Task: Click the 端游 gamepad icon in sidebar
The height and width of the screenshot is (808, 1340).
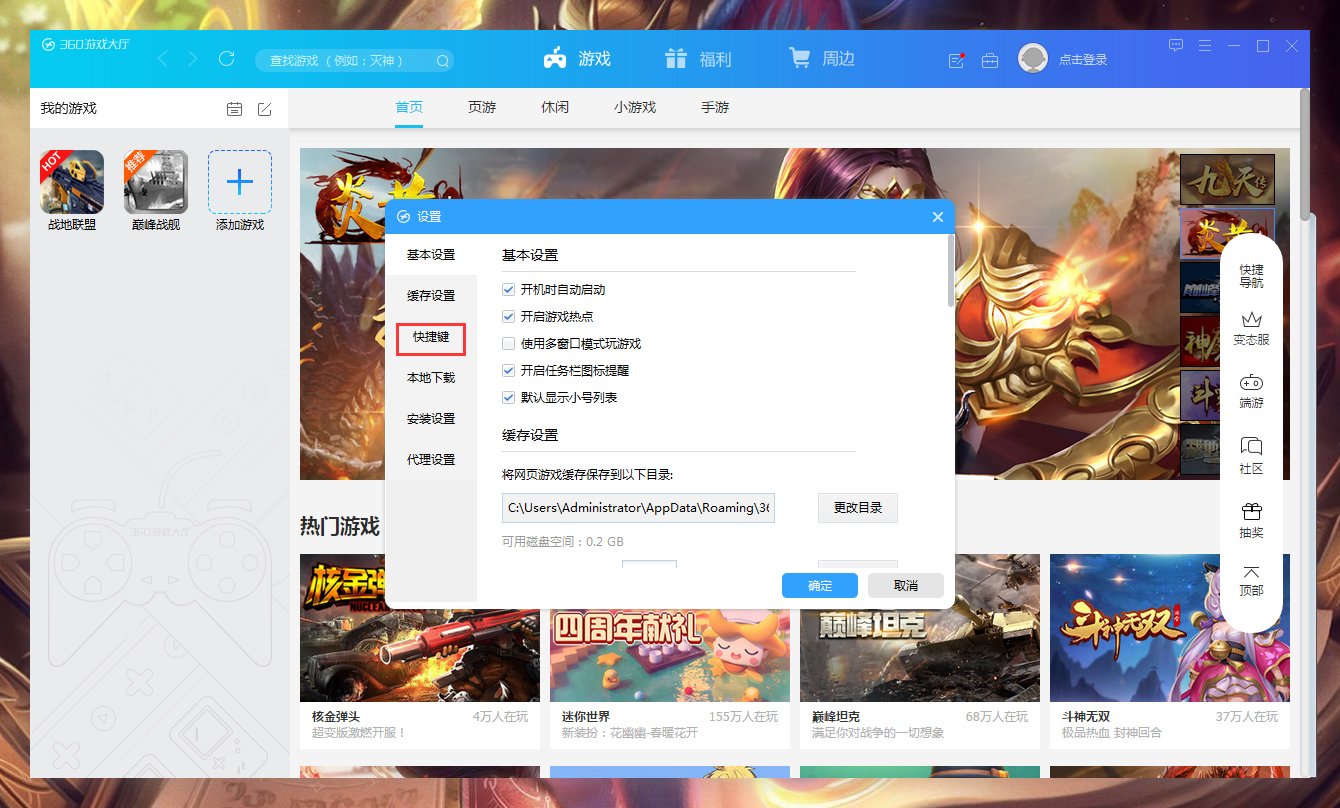Action: click(1251, 383)
